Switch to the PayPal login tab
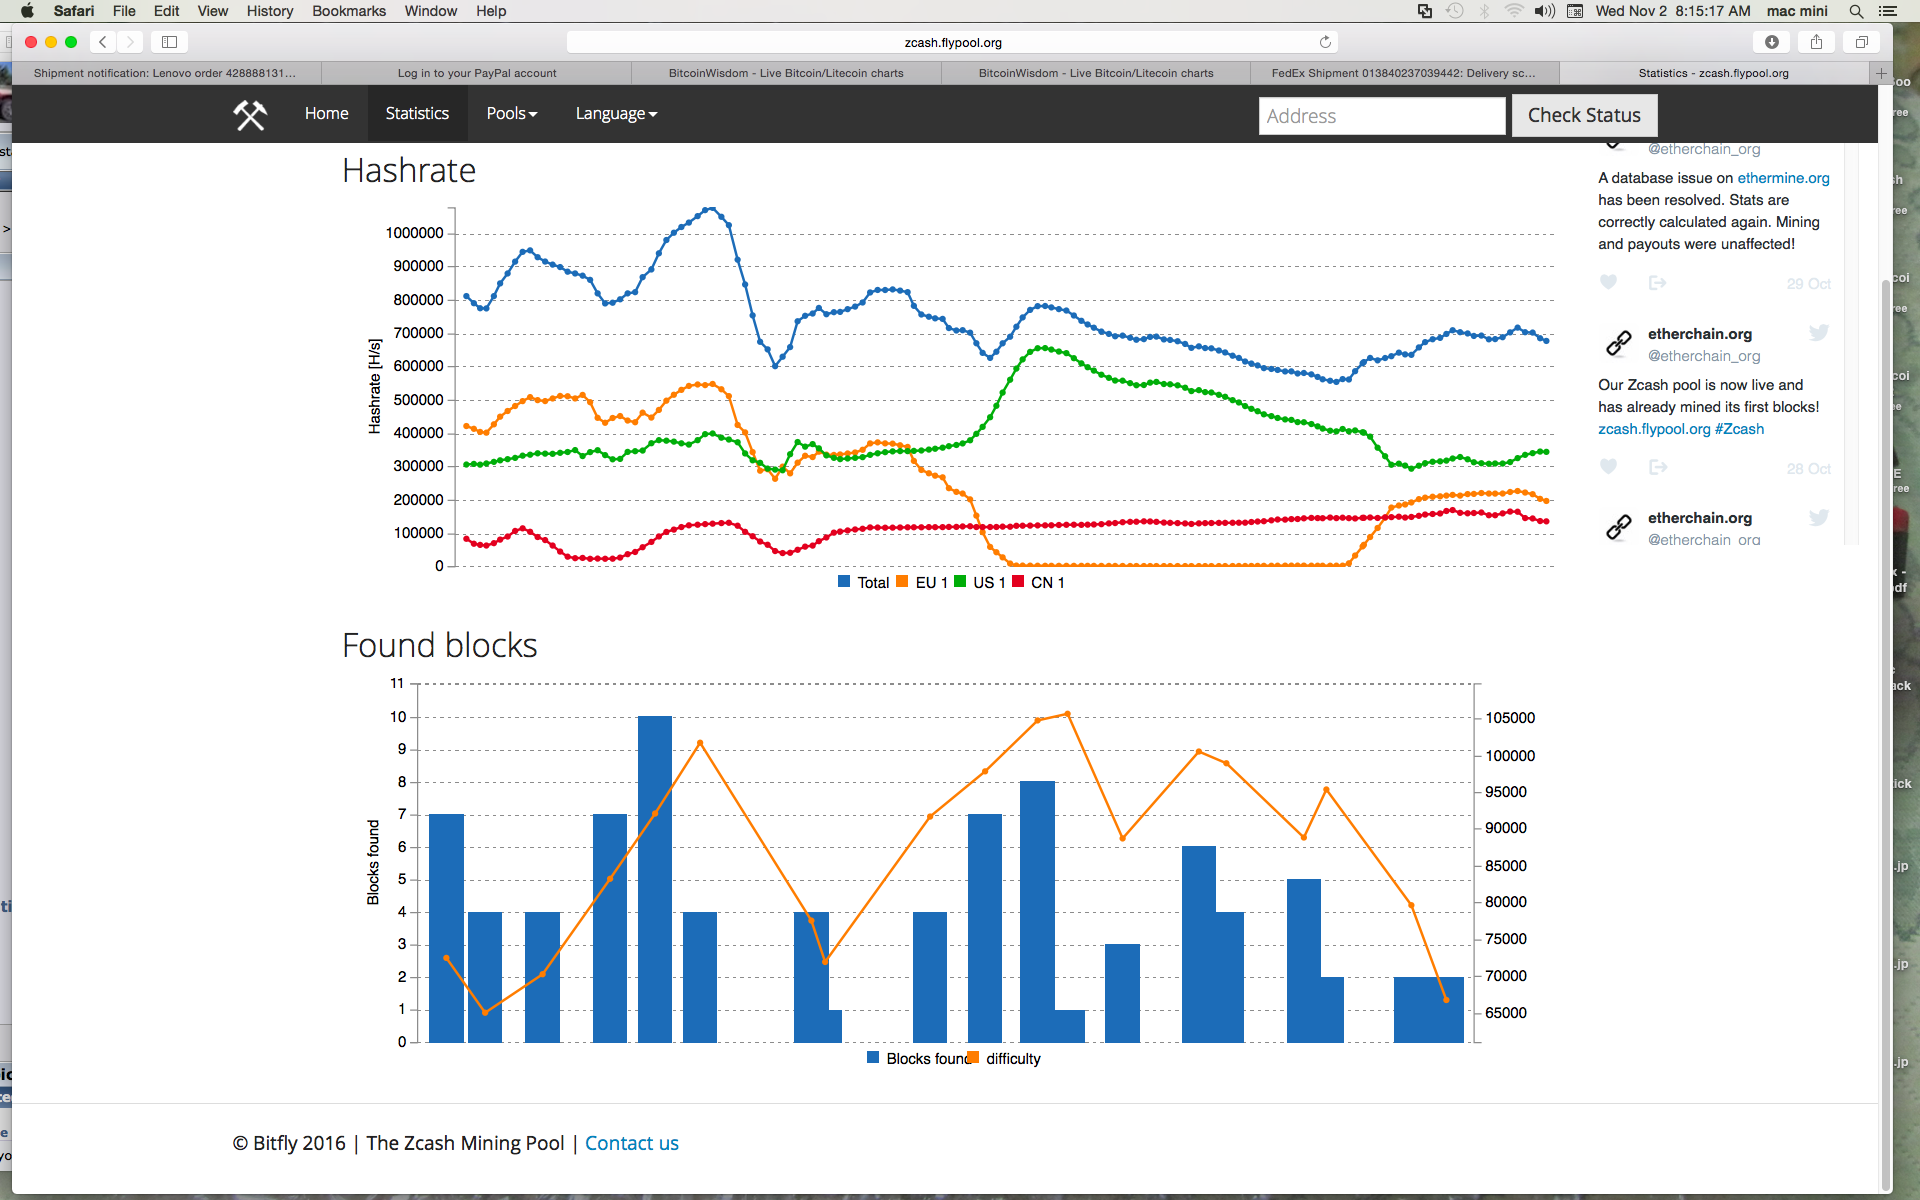Viewport: 1920px width, 1200px height. (x=476, y=73)
